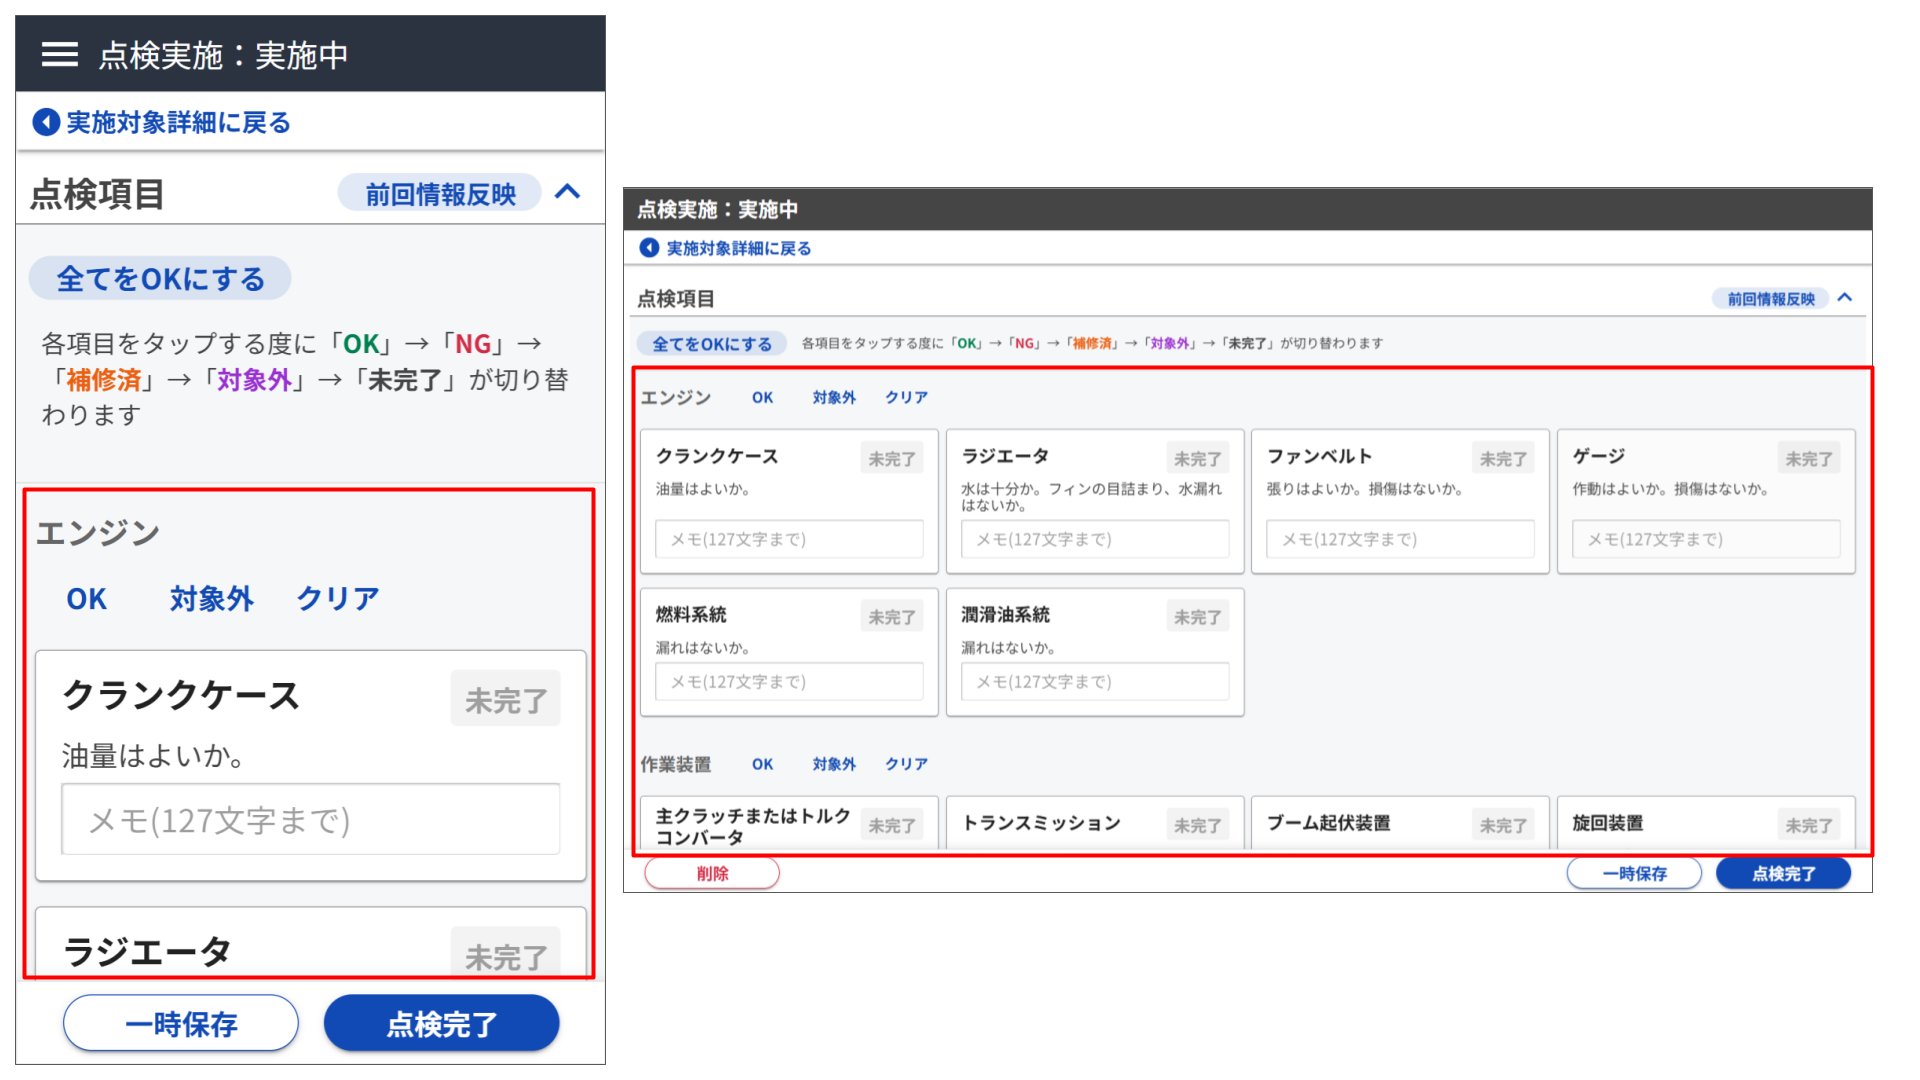
Task: Toggle クランクケース status from 未完了
Action: [505, 698]
